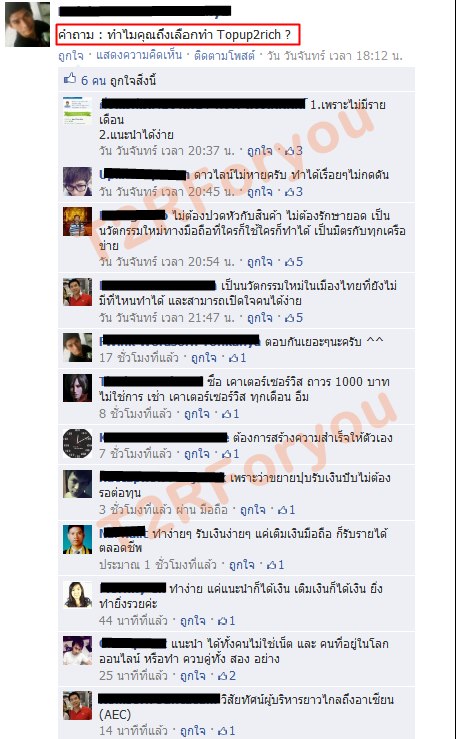This screenshot has width=458, height=739.
Task: Click the thumb icon on the '25 นาทีที่แล้ว' comment
Action: tap(221, 676)
